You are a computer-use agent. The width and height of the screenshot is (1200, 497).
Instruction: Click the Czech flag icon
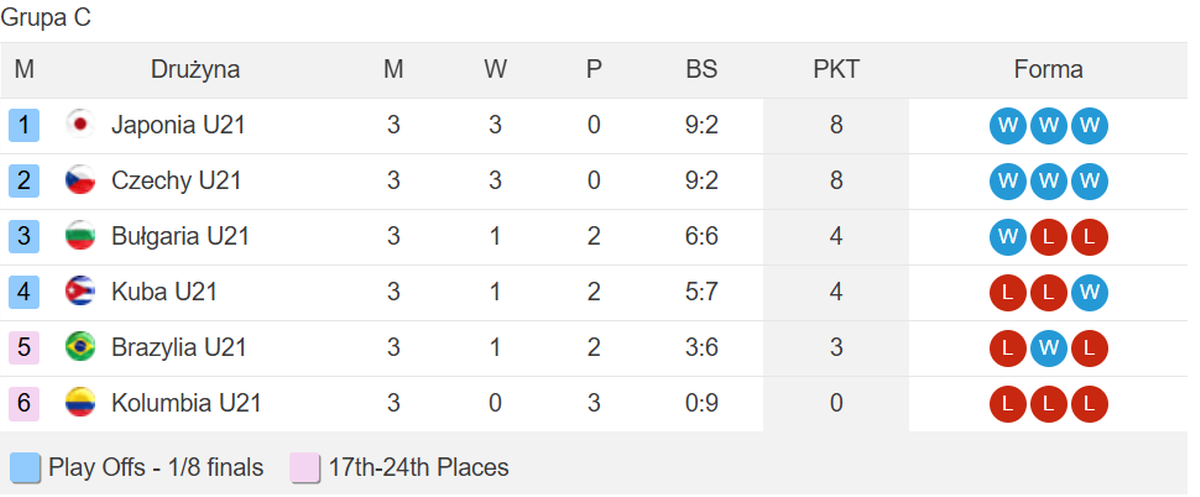(x=80, y=181)
